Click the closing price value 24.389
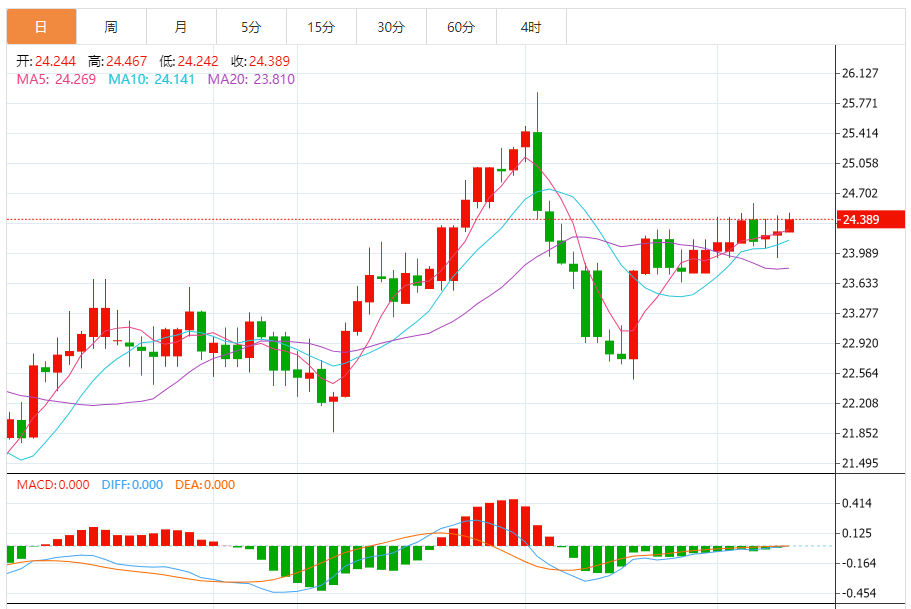The image size is (911, 609). coord(270,61)
